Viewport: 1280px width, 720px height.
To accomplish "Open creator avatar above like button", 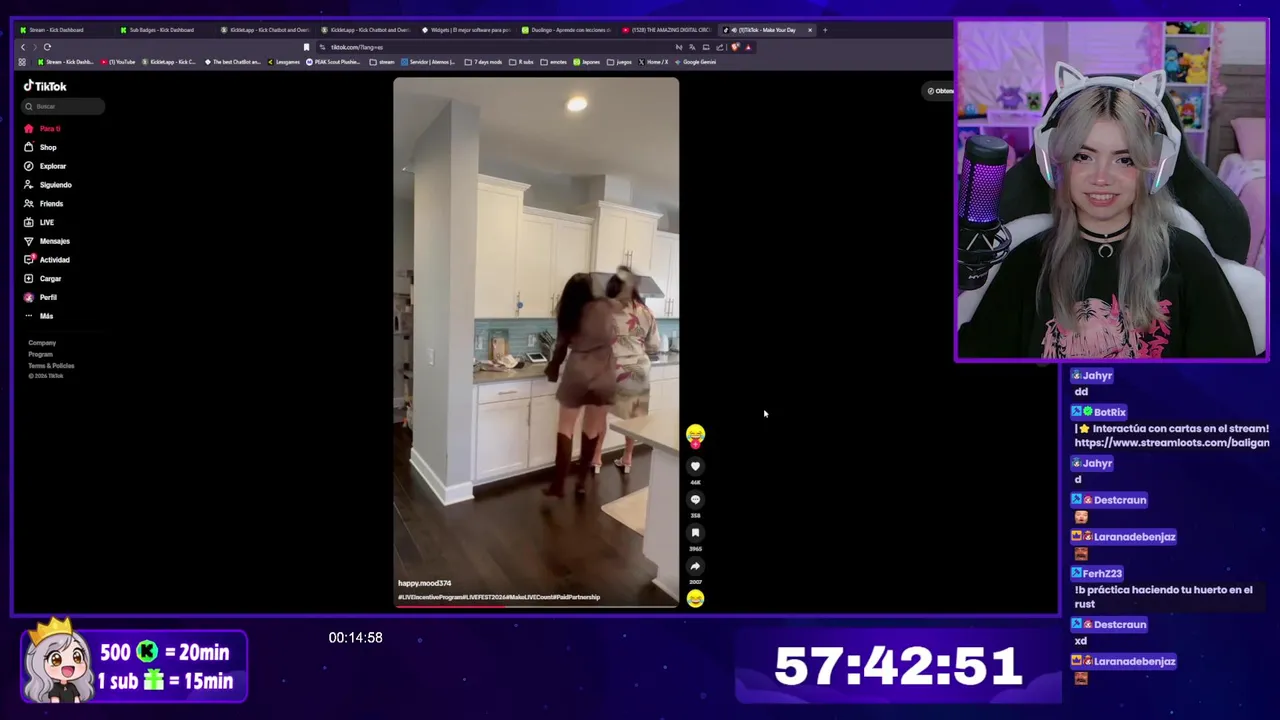I will click(x=695, y=434).
